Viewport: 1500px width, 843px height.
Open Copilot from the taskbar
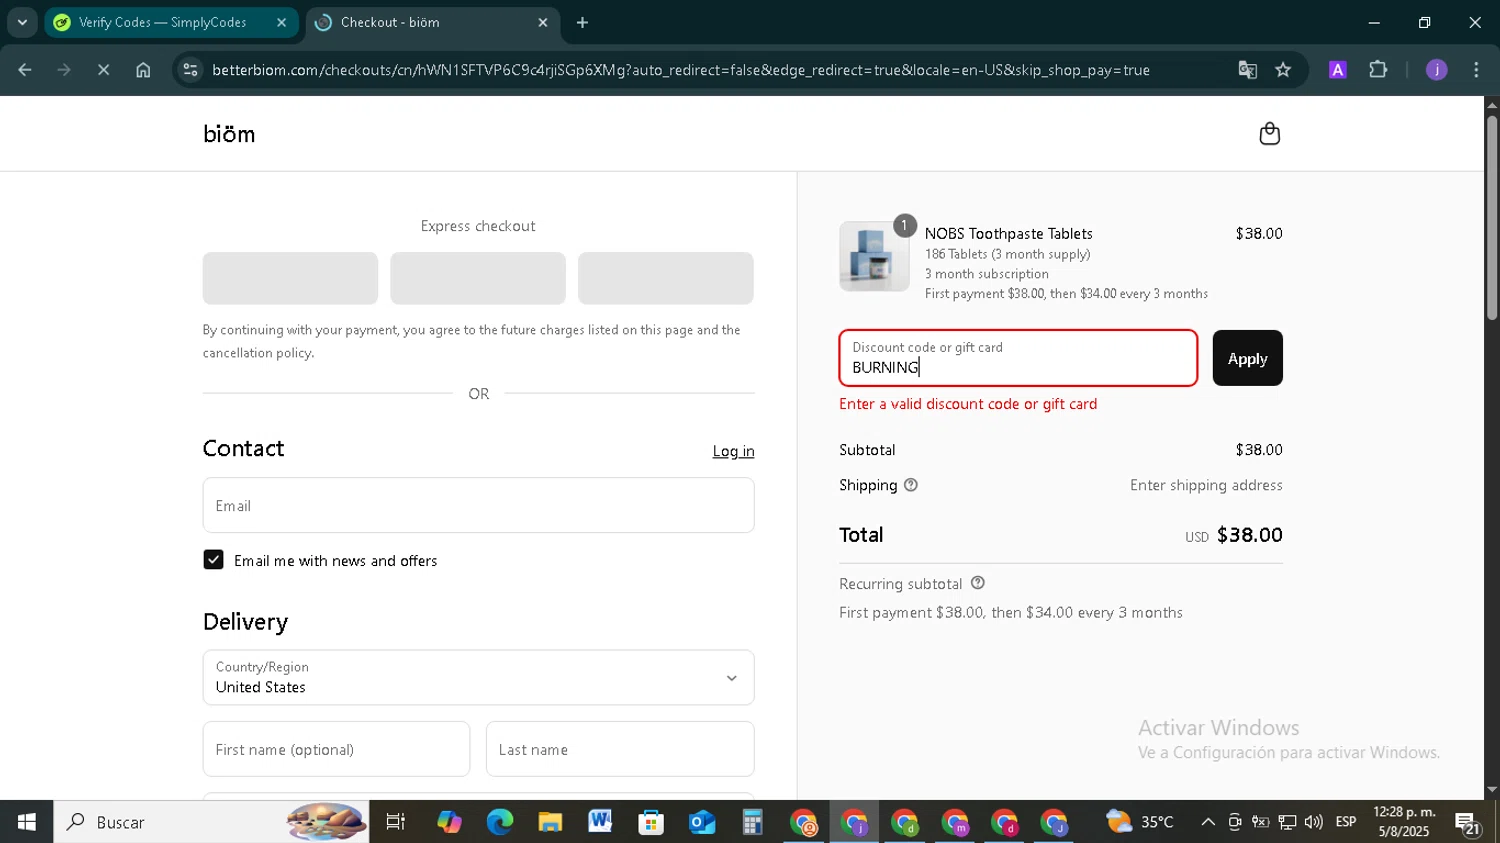click(x=449, y=822)
